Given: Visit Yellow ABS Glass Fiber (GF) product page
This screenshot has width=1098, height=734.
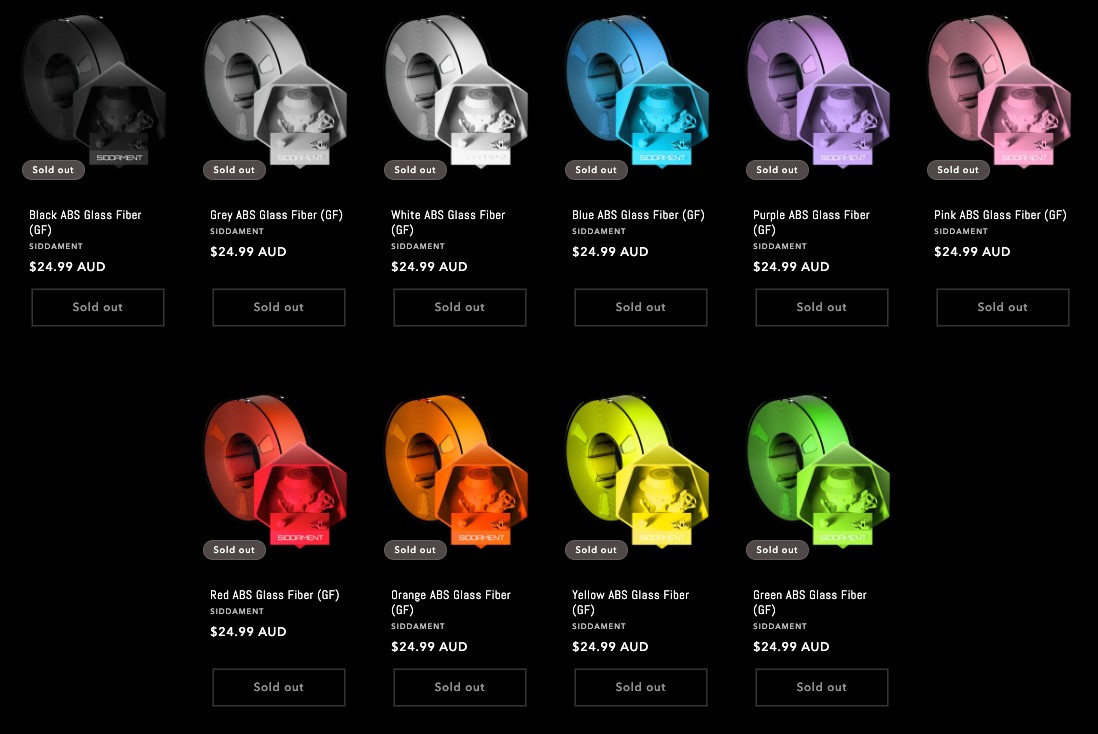Looking at the screenshot, I should 630,602.
